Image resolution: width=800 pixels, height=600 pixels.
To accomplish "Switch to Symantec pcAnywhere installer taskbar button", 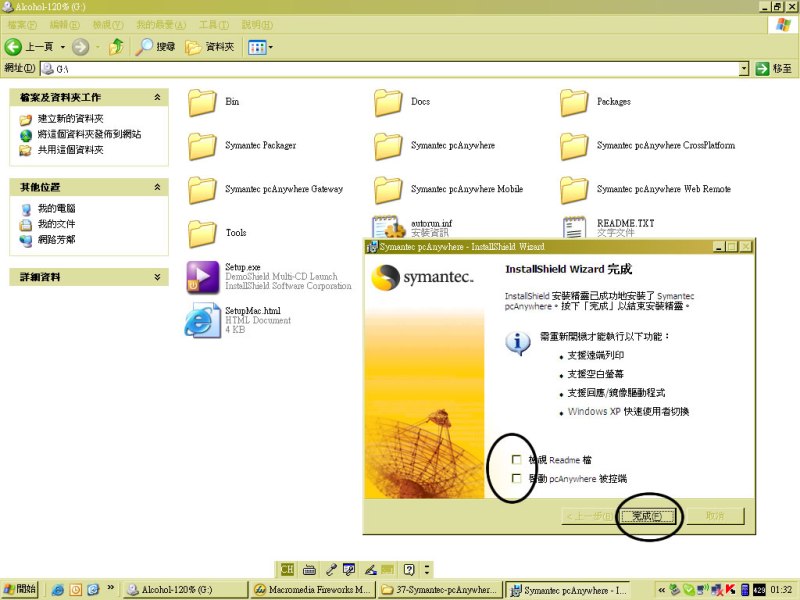I will point(567,590).
